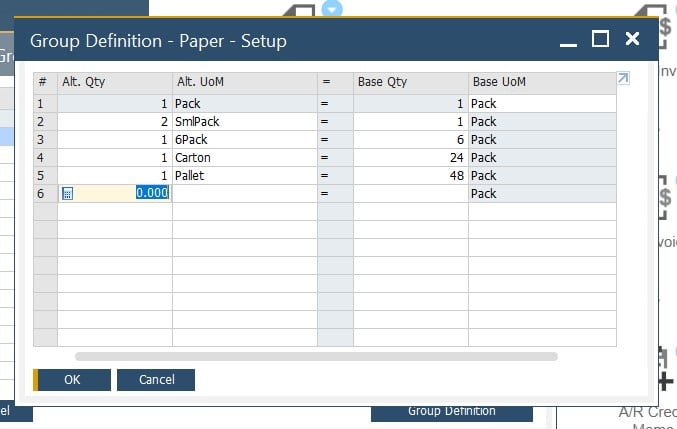Click Alt. Qty value 2 in SmlPack row
The height and width of the screenshot is (429, 677).
tap(115, 122)
